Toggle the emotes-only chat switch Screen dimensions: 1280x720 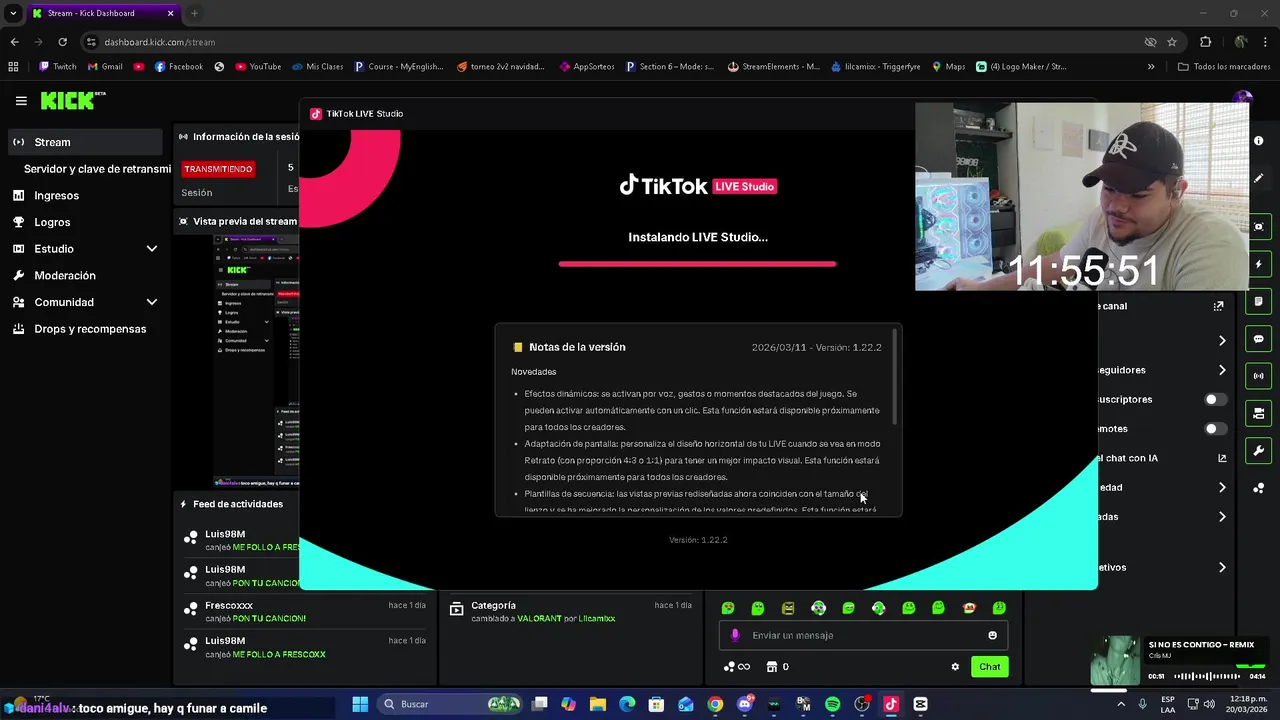1216,429
